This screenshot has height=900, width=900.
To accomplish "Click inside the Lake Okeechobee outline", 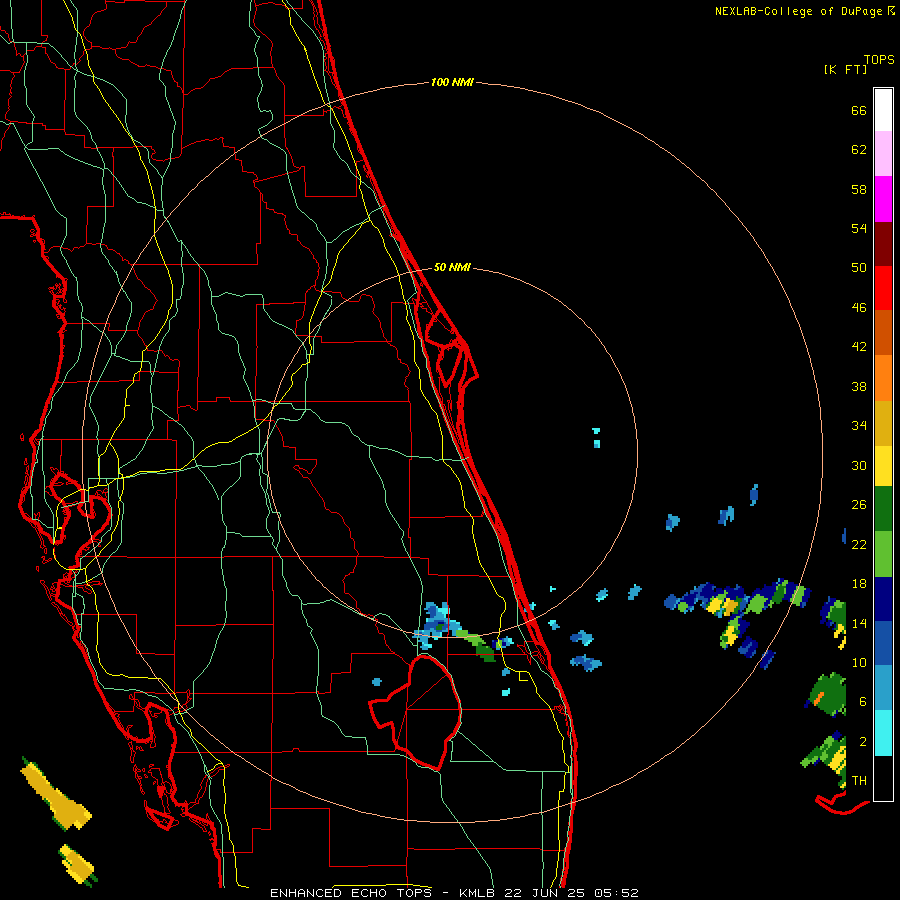I will click(x=428, y=712).
